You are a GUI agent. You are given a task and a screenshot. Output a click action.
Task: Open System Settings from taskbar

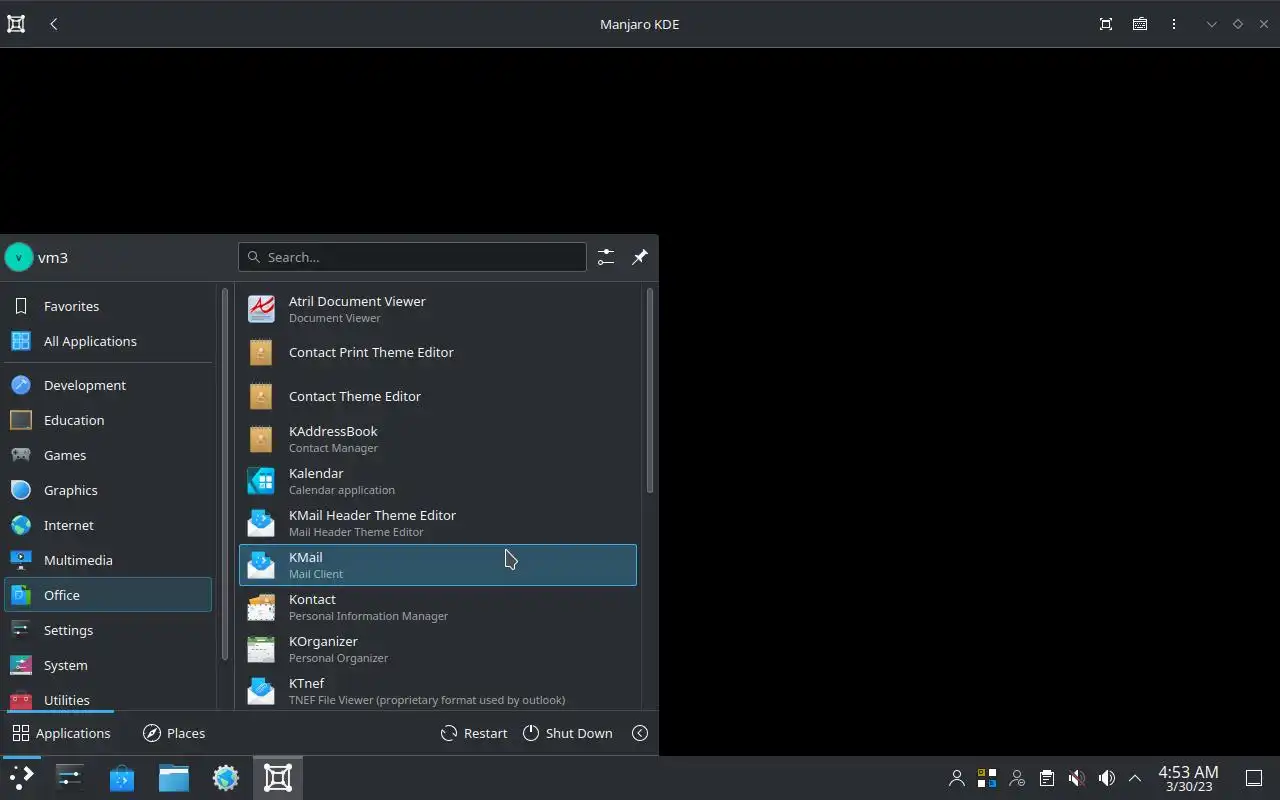(69, 778)
